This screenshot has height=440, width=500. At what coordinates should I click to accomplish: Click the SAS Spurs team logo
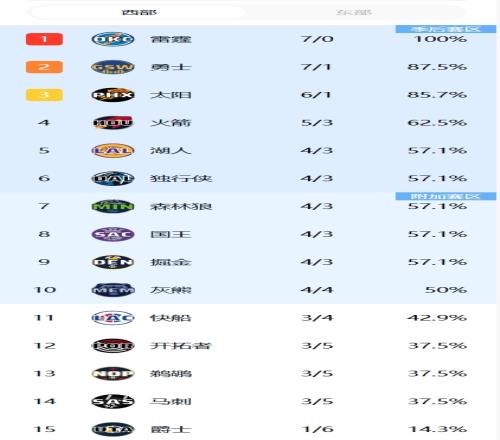pyautogui.click(x=113, y=401)
